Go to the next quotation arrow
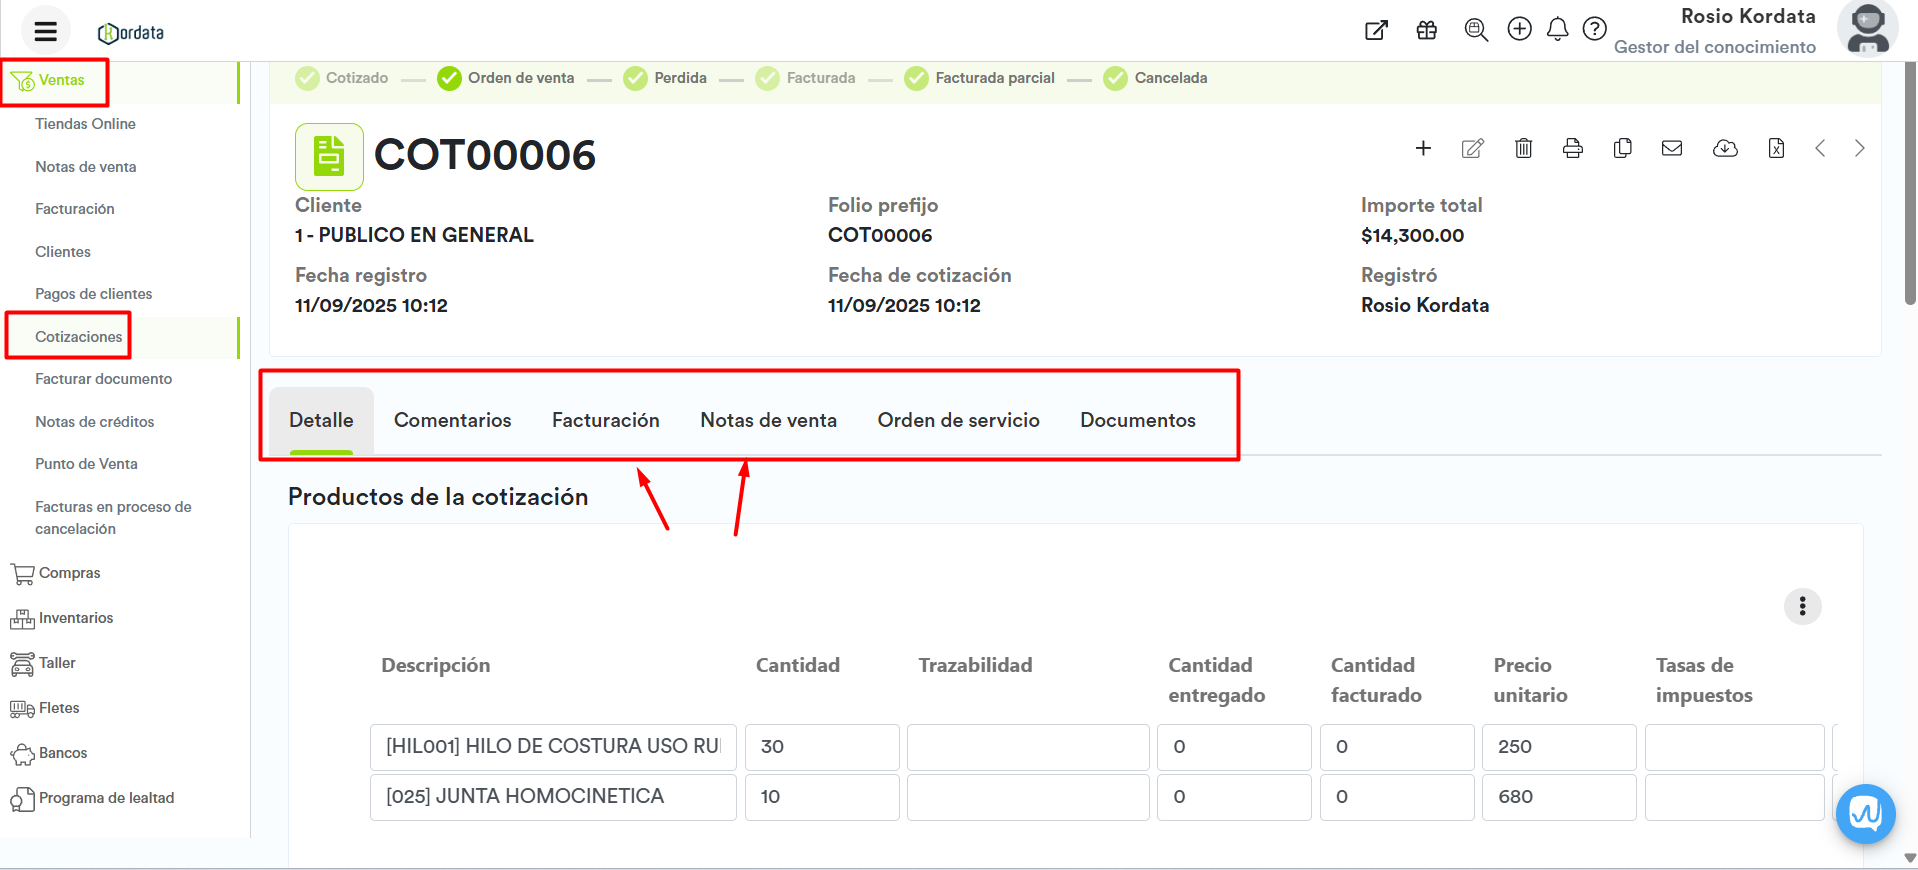 1859,149
